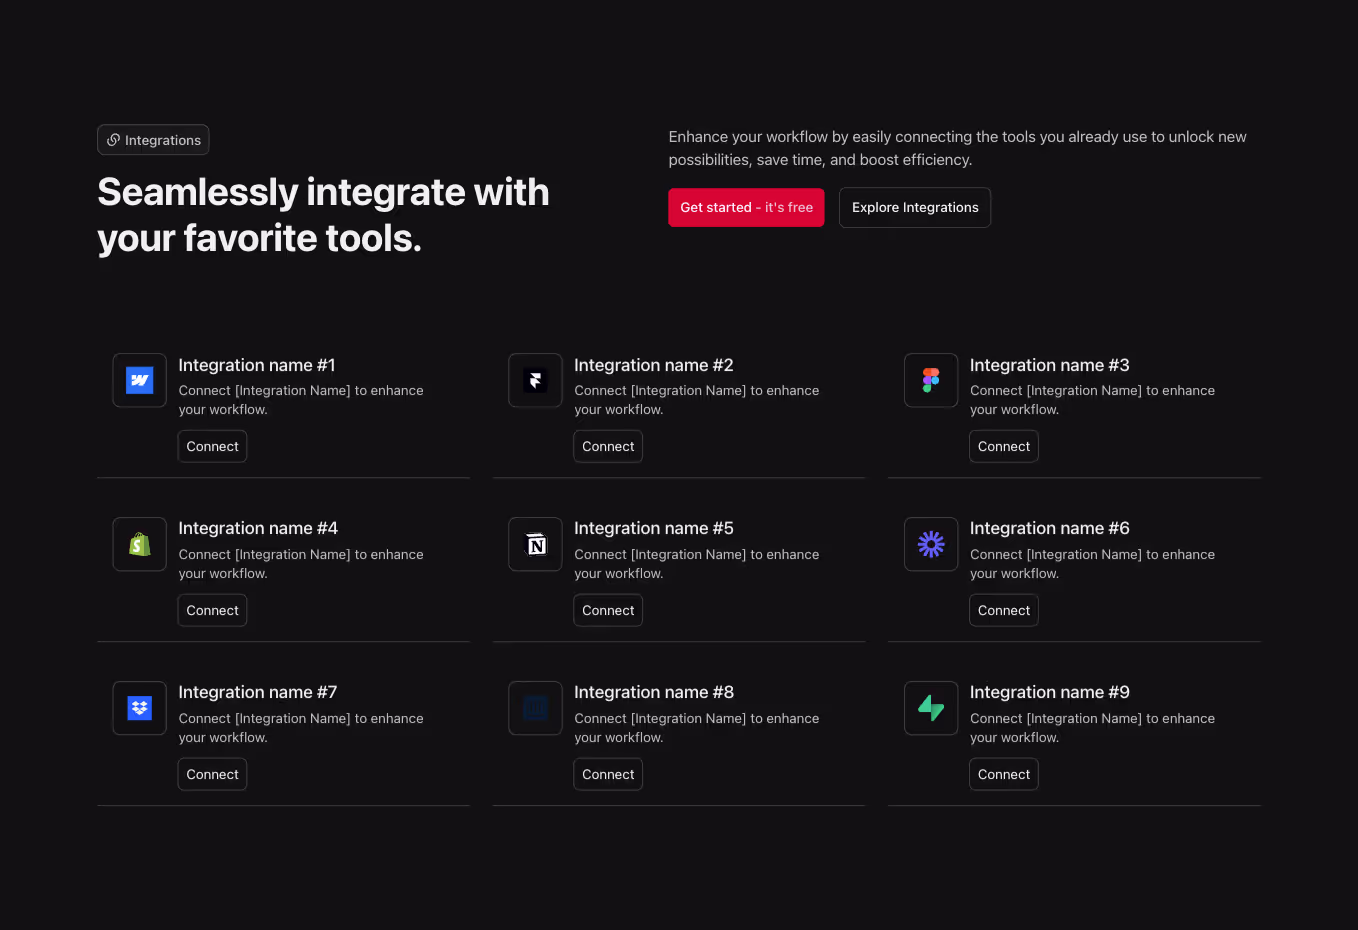The image size is (1358, 930).
Task: Select the Webflow integration icon
Action: coord(139,380)
